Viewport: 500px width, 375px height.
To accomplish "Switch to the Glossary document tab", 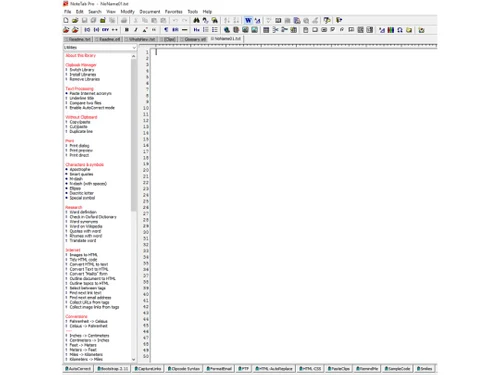I will coord(194,39).
